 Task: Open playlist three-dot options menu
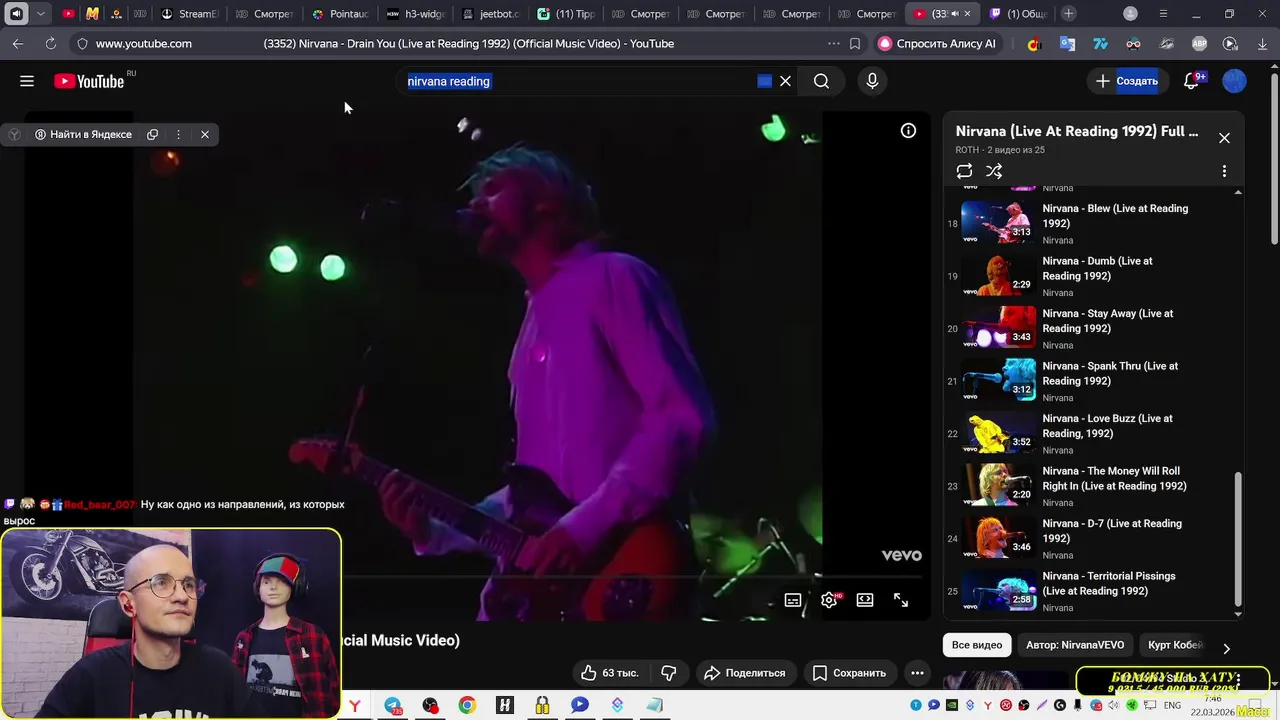tap(1224, 171)
